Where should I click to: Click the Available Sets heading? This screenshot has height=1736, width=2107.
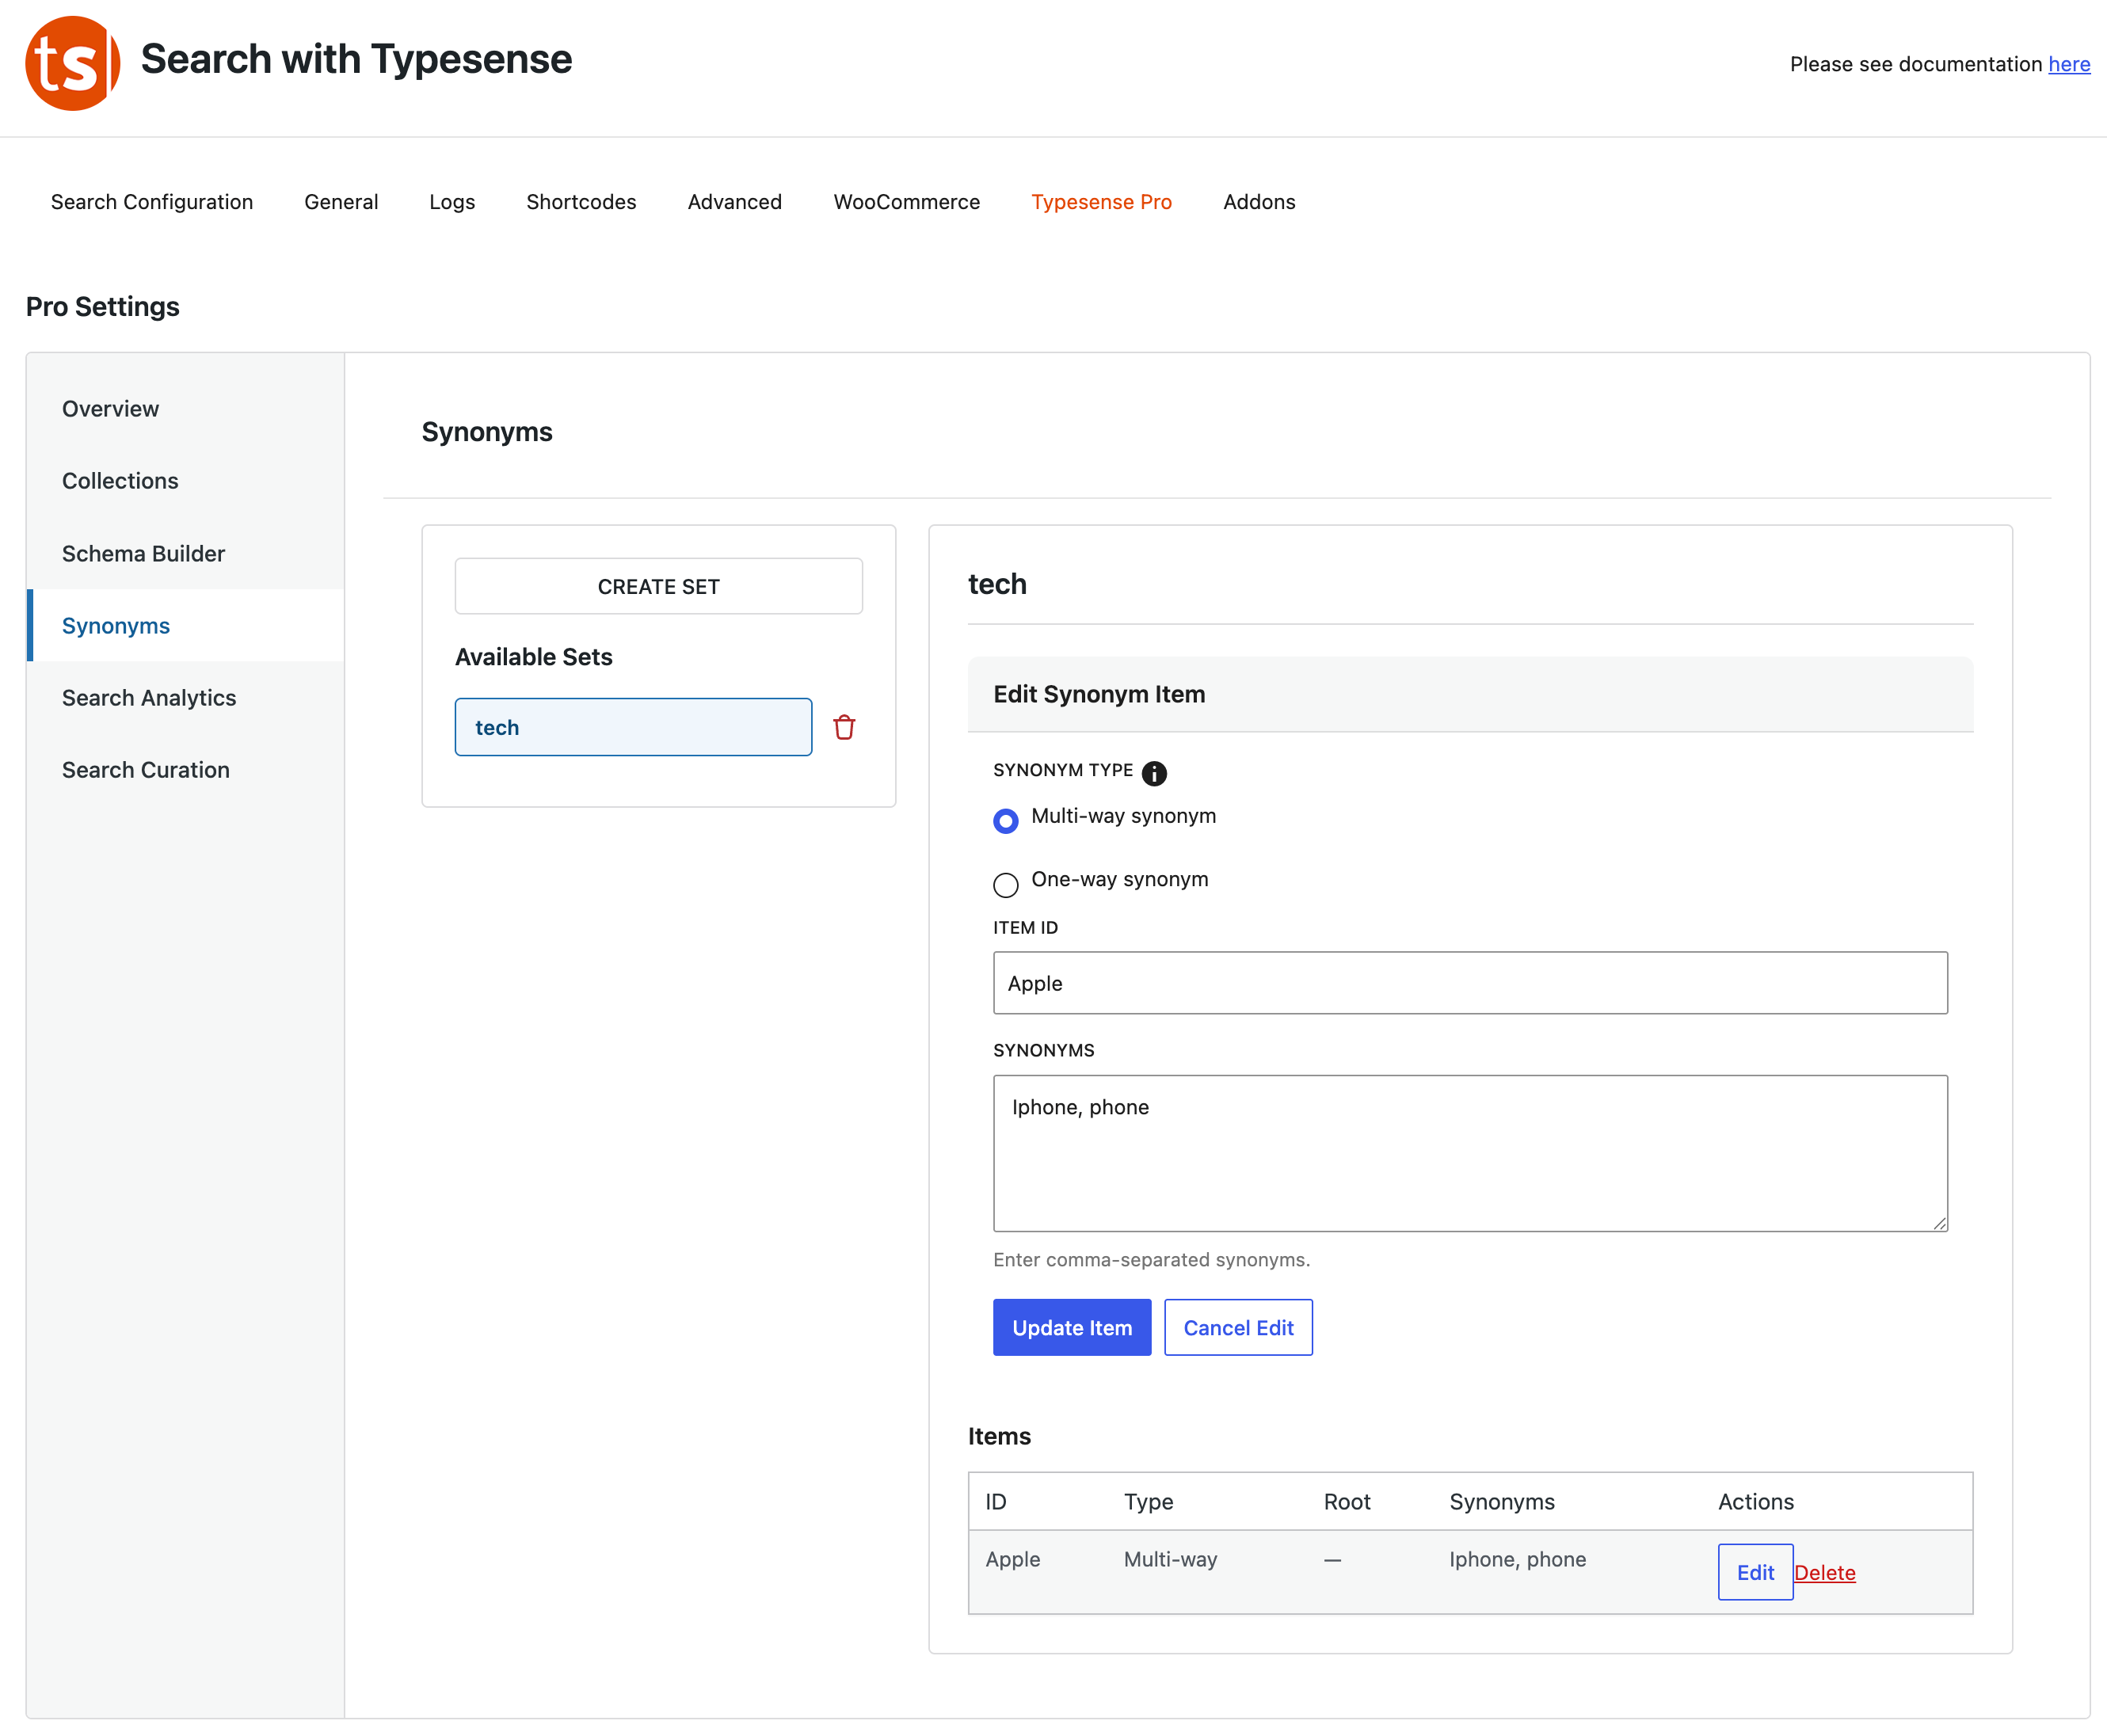pyautogui.click(x=534, y=657)
